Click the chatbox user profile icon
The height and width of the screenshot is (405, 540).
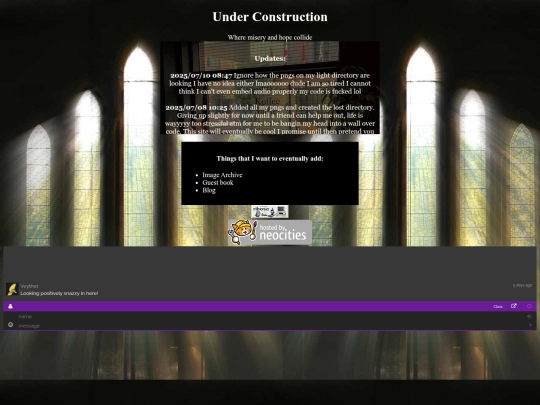[x=10, y=306]
